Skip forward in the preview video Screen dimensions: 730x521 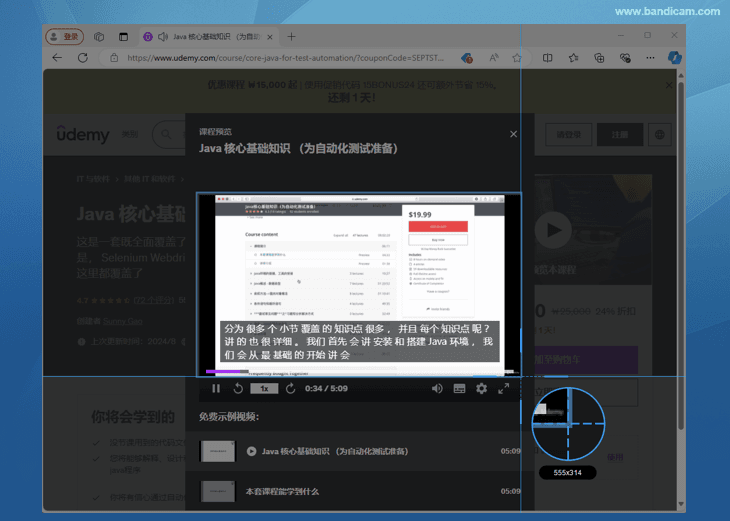291,388
